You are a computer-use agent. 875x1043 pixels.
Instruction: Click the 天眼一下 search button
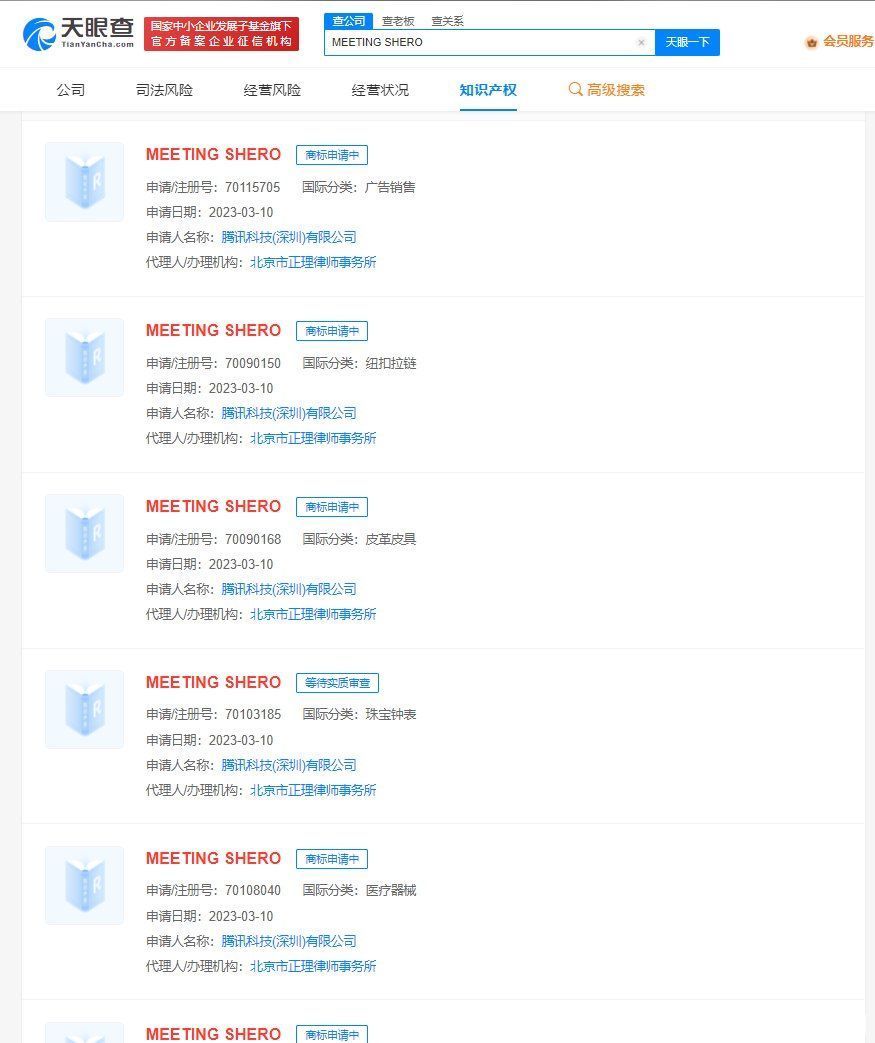687,42
